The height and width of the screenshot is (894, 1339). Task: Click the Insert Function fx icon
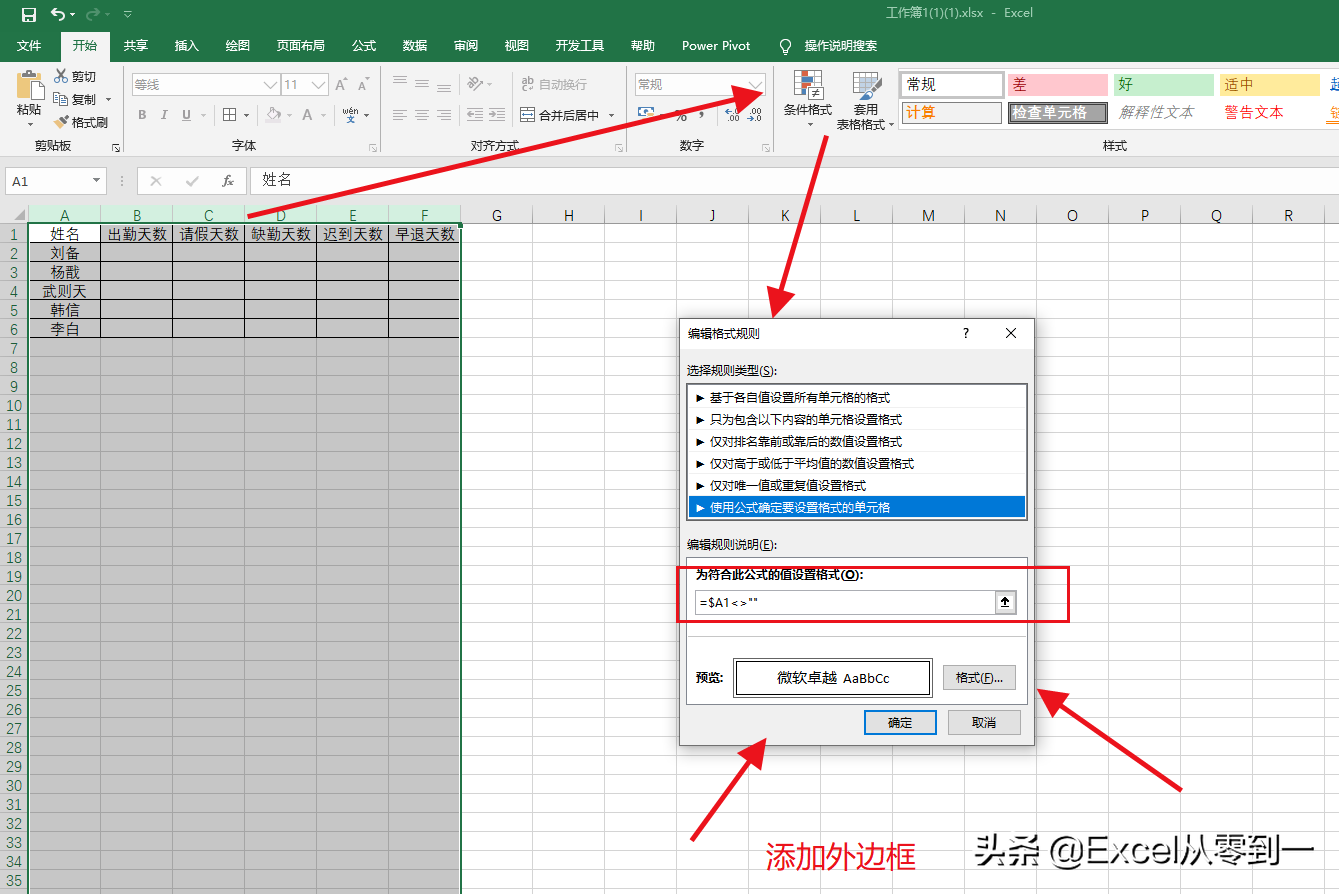[228, 181]
